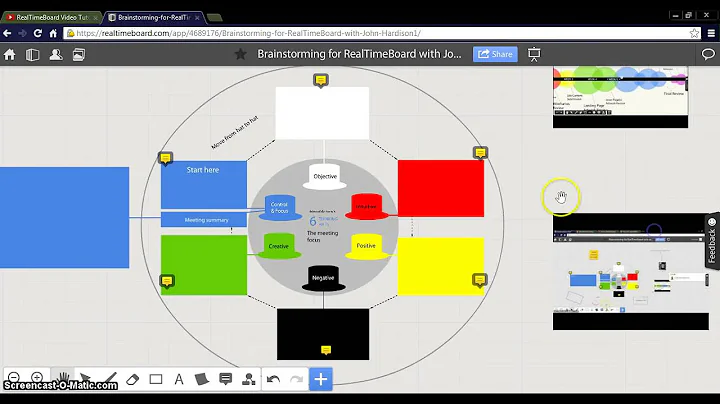Open a new browser tab
720x404 pixels.
click(x=214, y=18)
